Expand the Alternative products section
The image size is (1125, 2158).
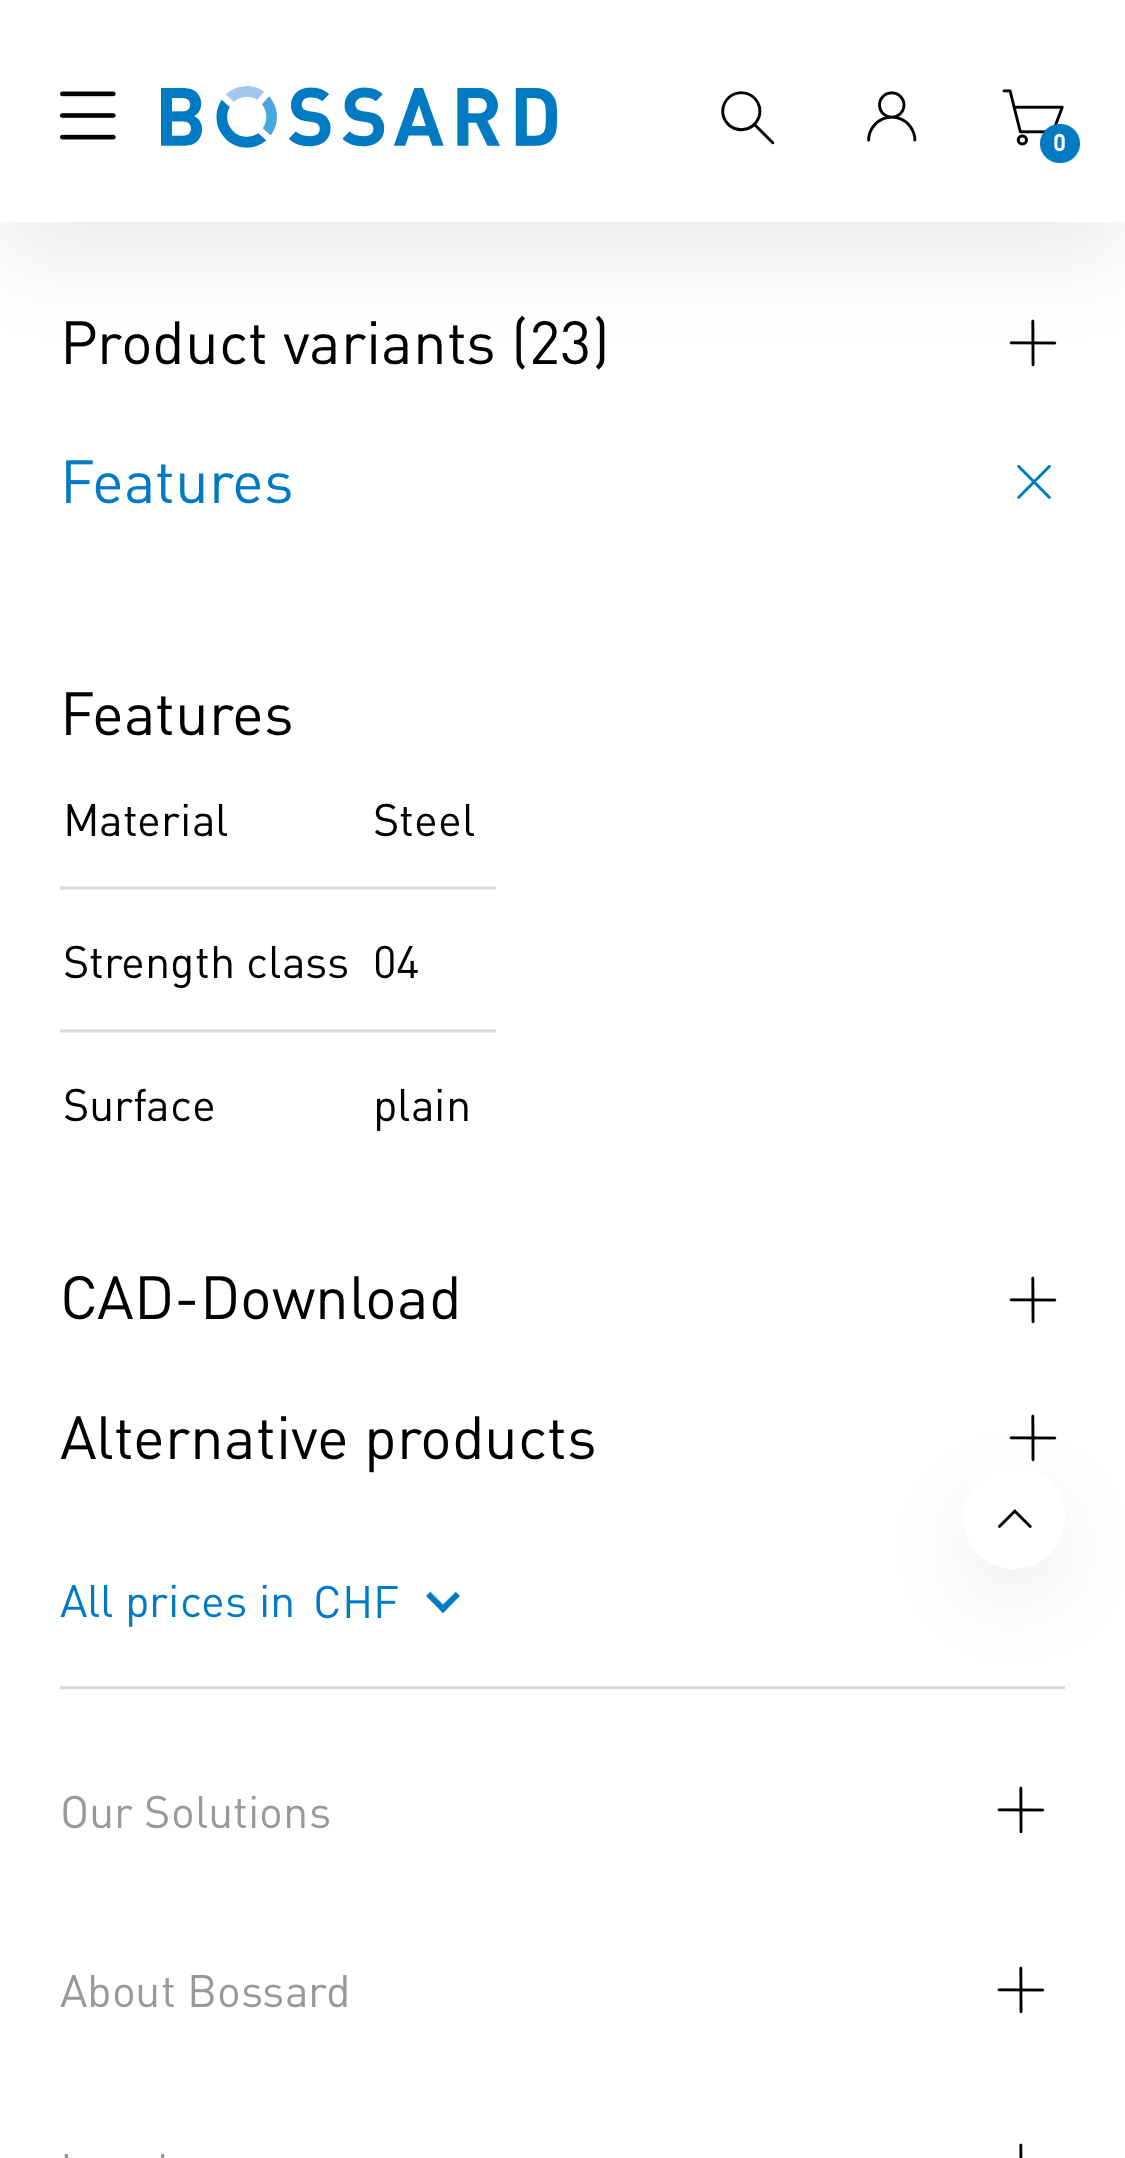1034,1438
